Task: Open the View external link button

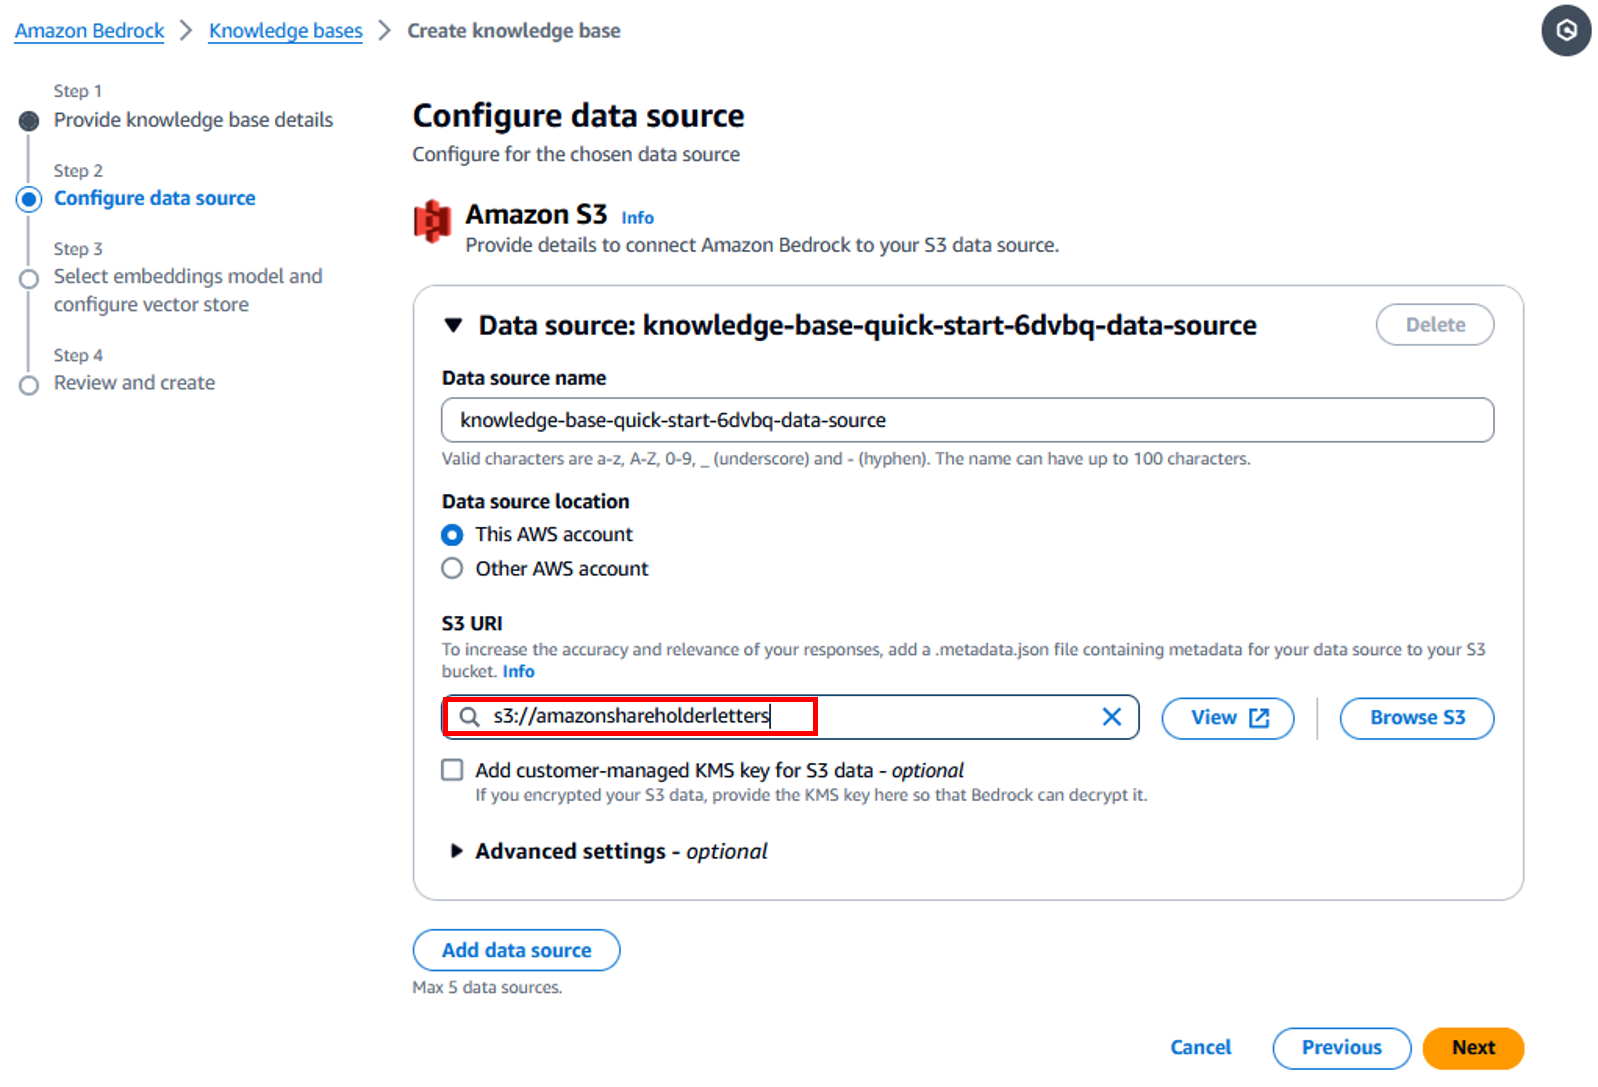Action: [x=1228, y=718]
